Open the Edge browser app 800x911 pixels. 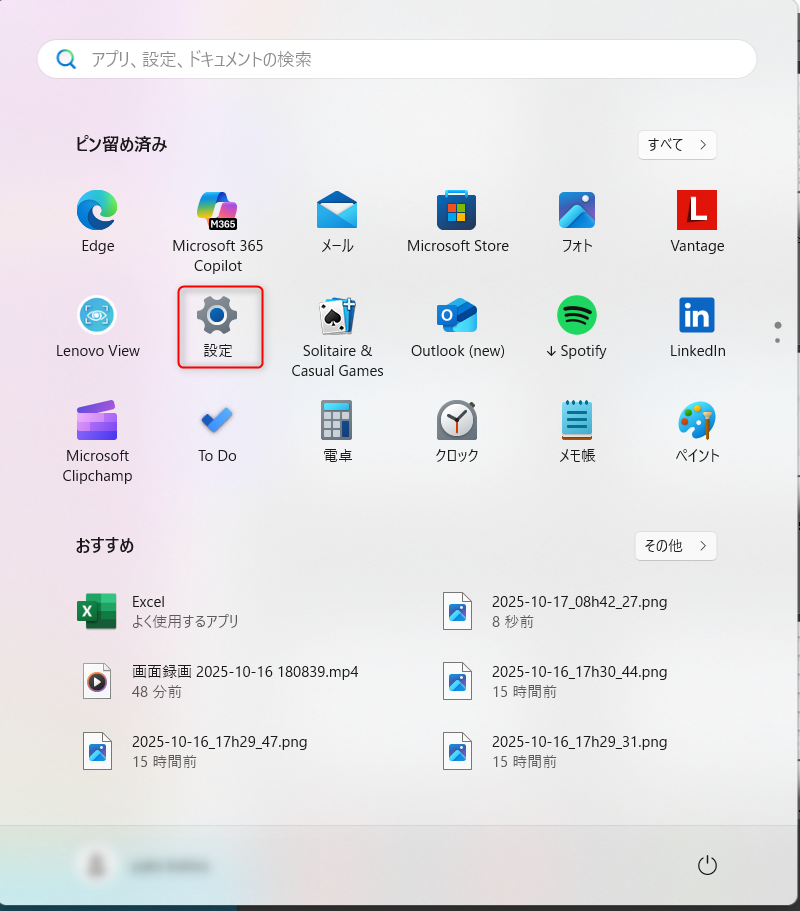click(98, 222)
